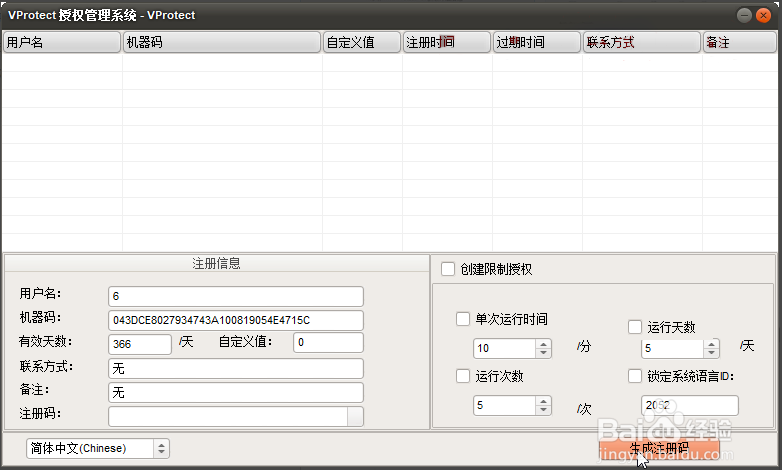
Task: Sort by 机器码 column header
Action: point(221,42)
